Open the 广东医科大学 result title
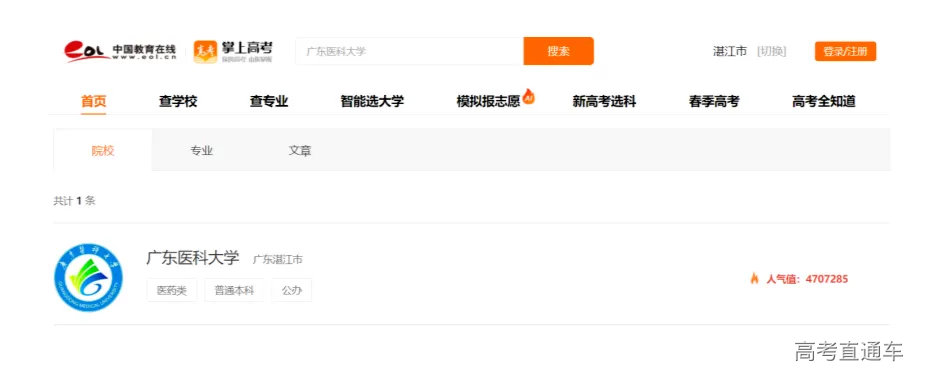Viewport: 932px width, 391px height. (x=193, y=258)
